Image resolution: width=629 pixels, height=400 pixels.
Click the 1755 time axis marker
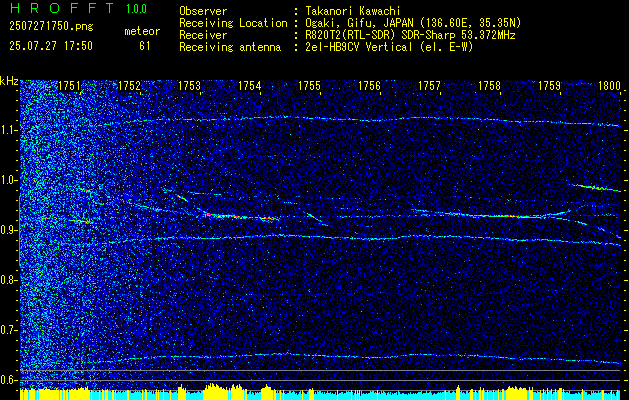pyautogui.click(x=309, y=86)
